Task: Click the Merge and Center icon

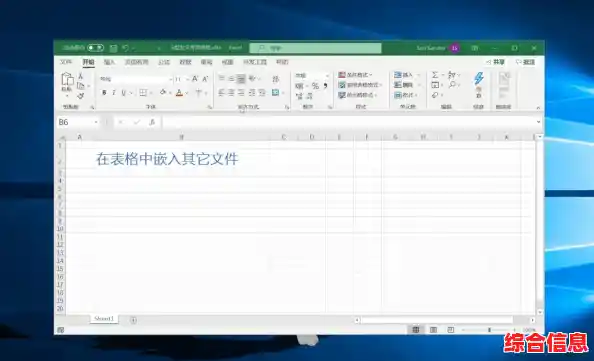Action: [x=276, y=92]
